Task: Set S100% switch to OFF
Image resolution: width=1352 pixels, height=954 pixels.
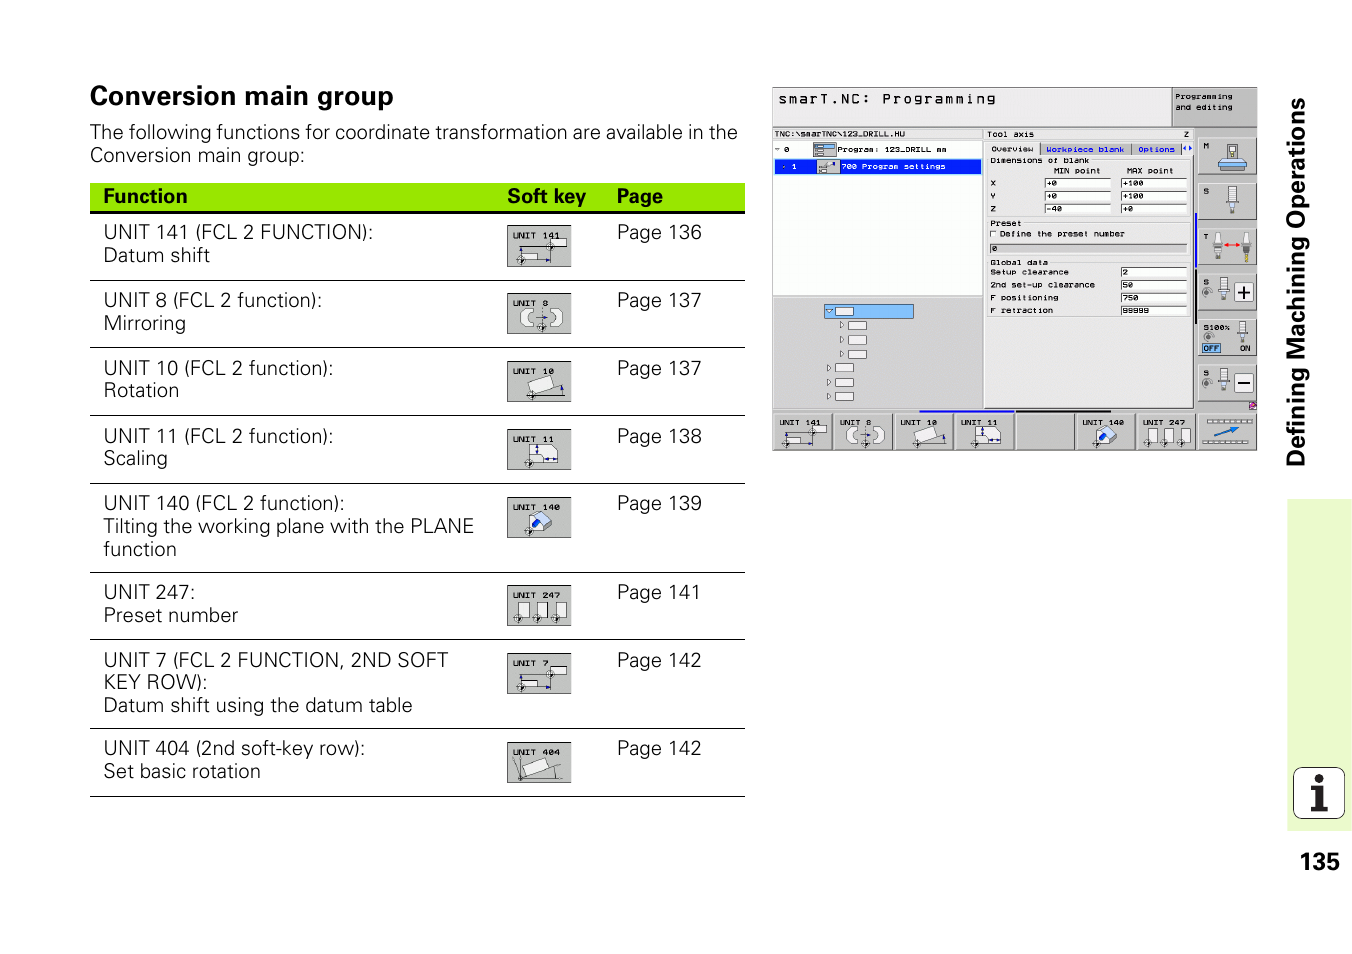Action: 1212,348
